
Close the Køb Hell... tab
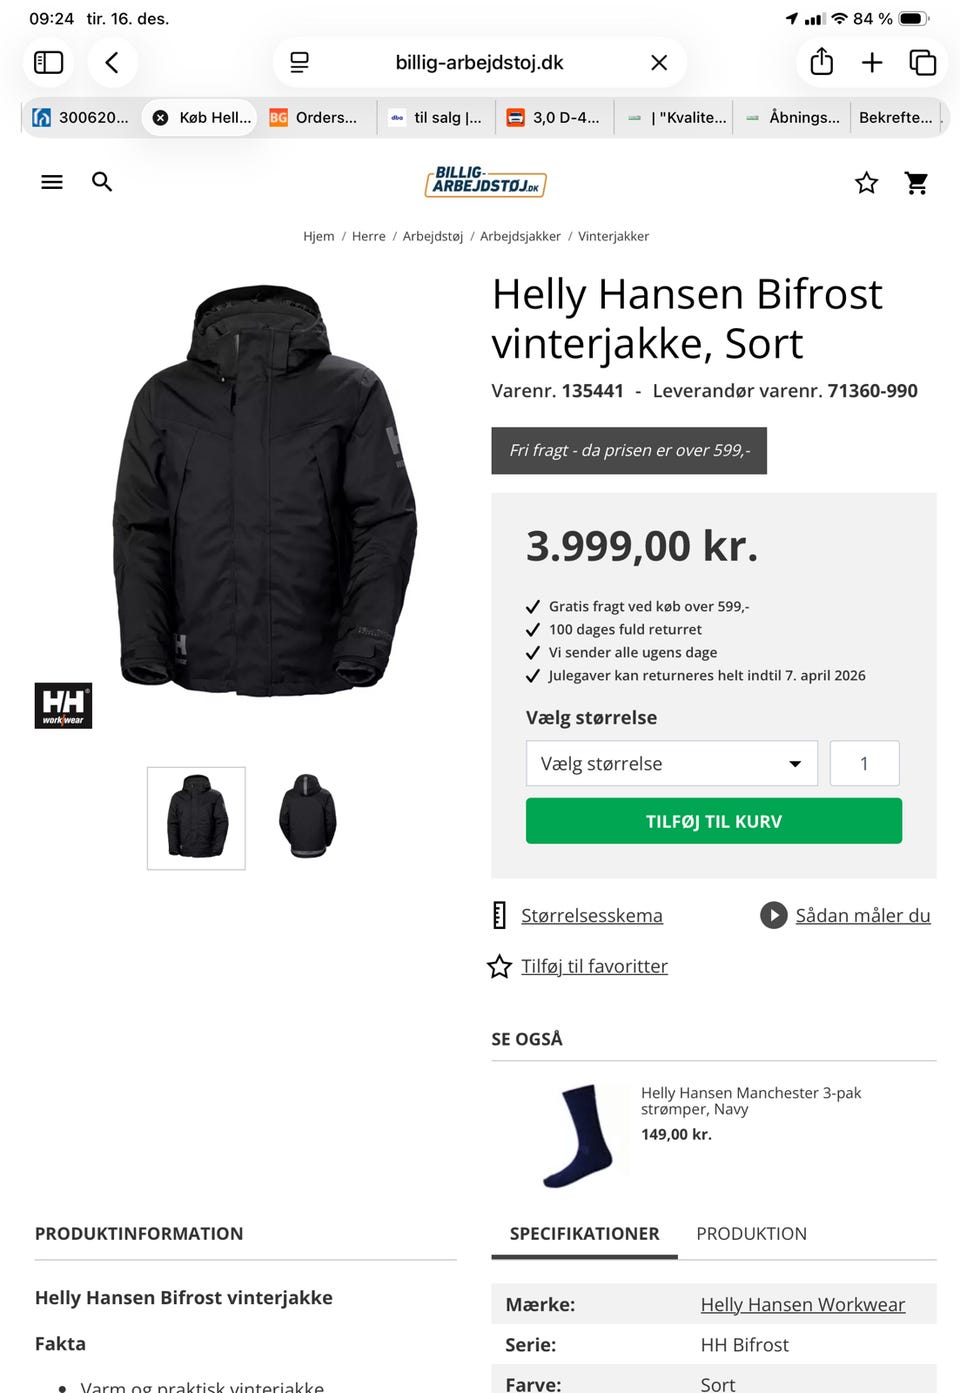[160, 117]
